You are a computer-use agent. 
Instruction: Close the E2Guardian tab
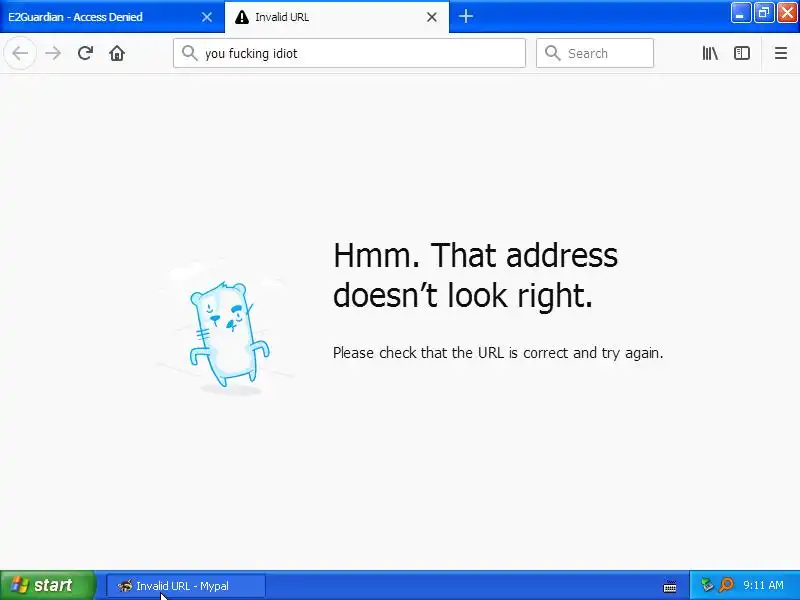(207, 17)
